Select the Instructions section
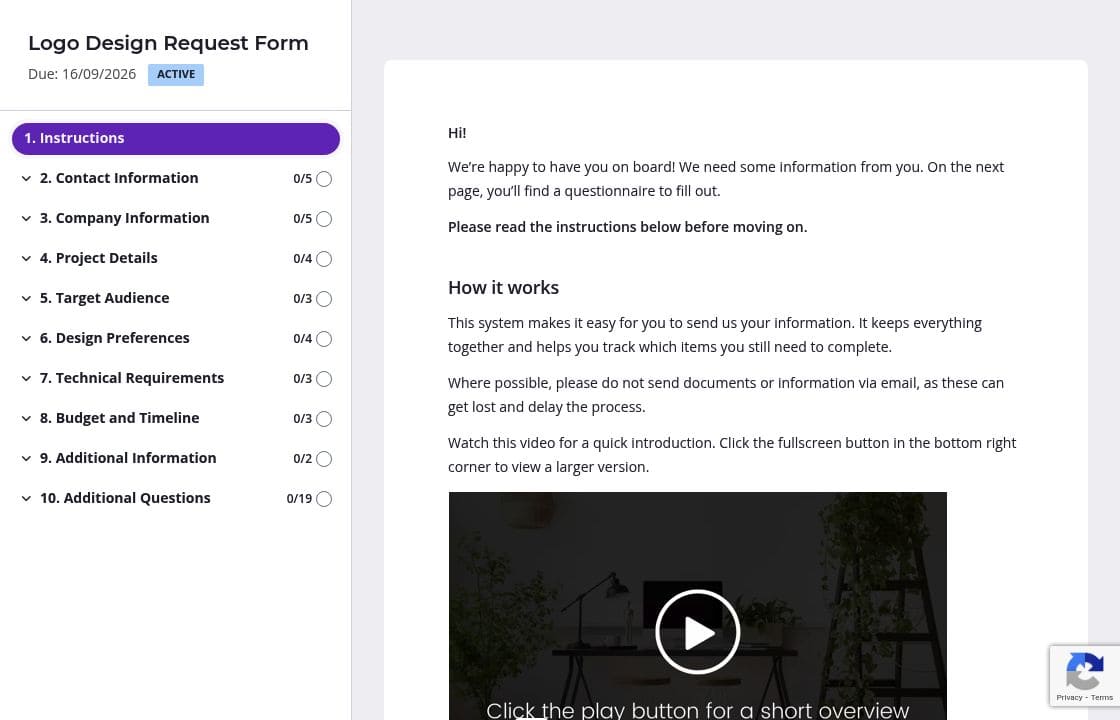Viewport: 1120px width, 720px height. pos(176,139)
